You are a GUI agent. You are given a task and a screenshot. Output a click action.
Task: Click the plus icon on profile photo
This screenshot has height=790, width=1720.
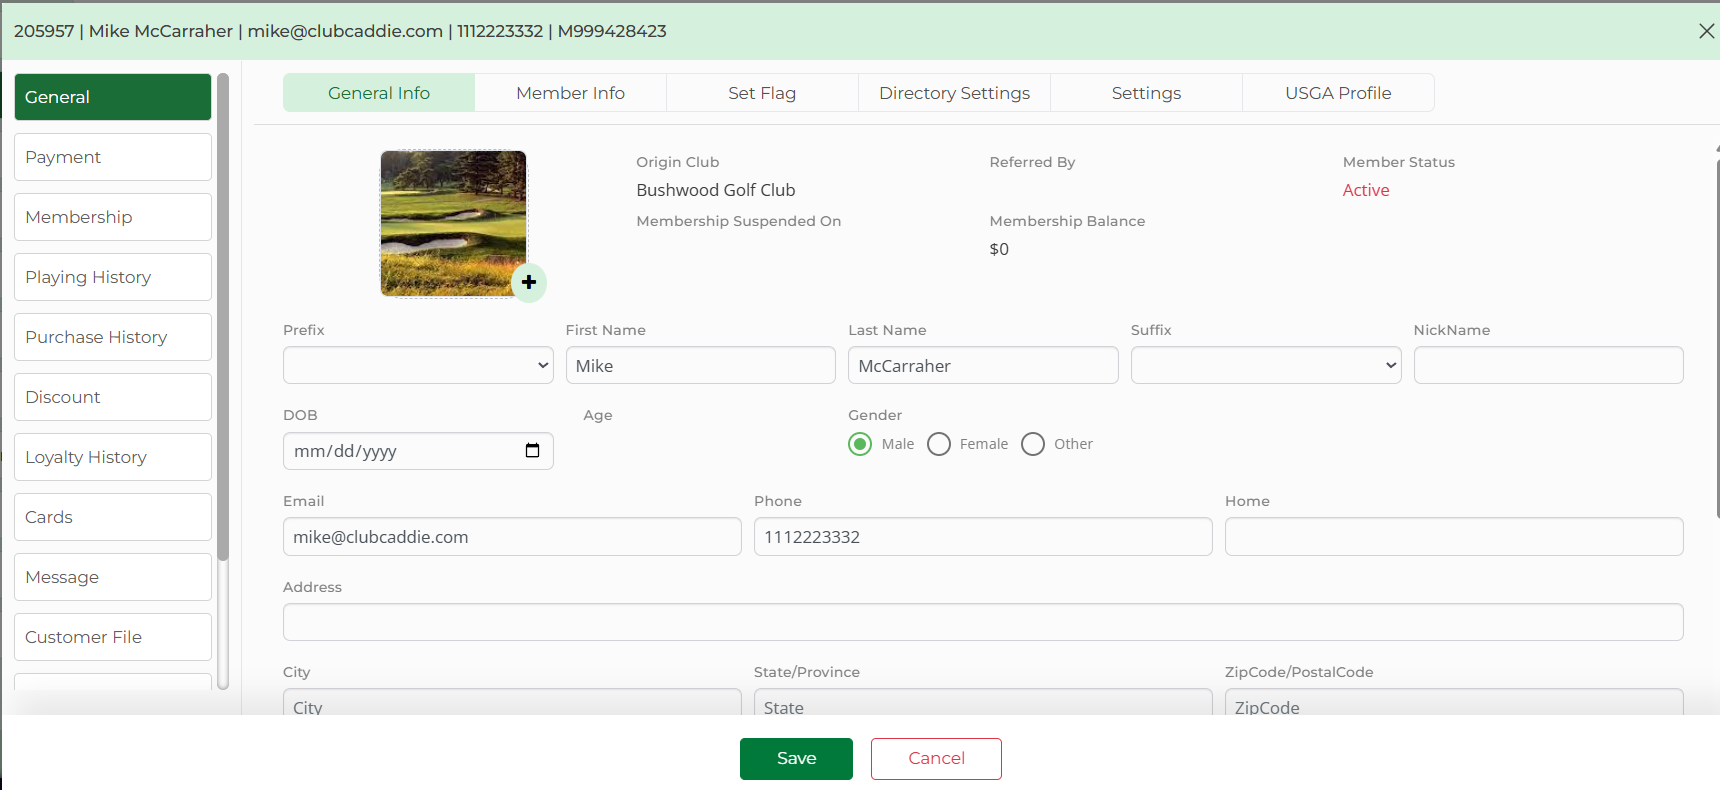point(529,282)
